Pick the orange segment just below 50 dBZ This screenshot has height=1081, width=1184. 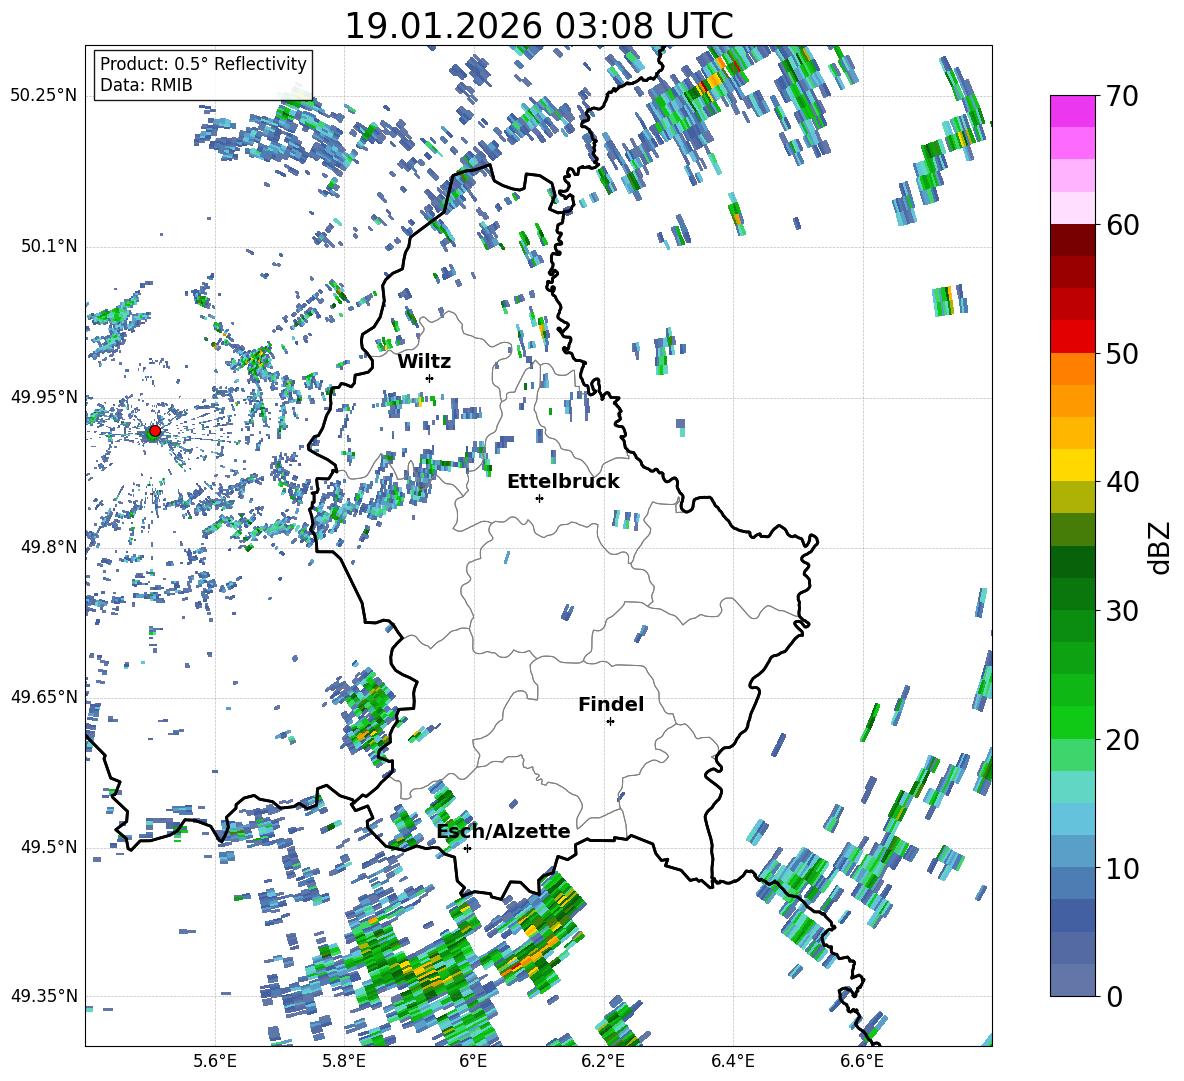[x=1072, y=369]
